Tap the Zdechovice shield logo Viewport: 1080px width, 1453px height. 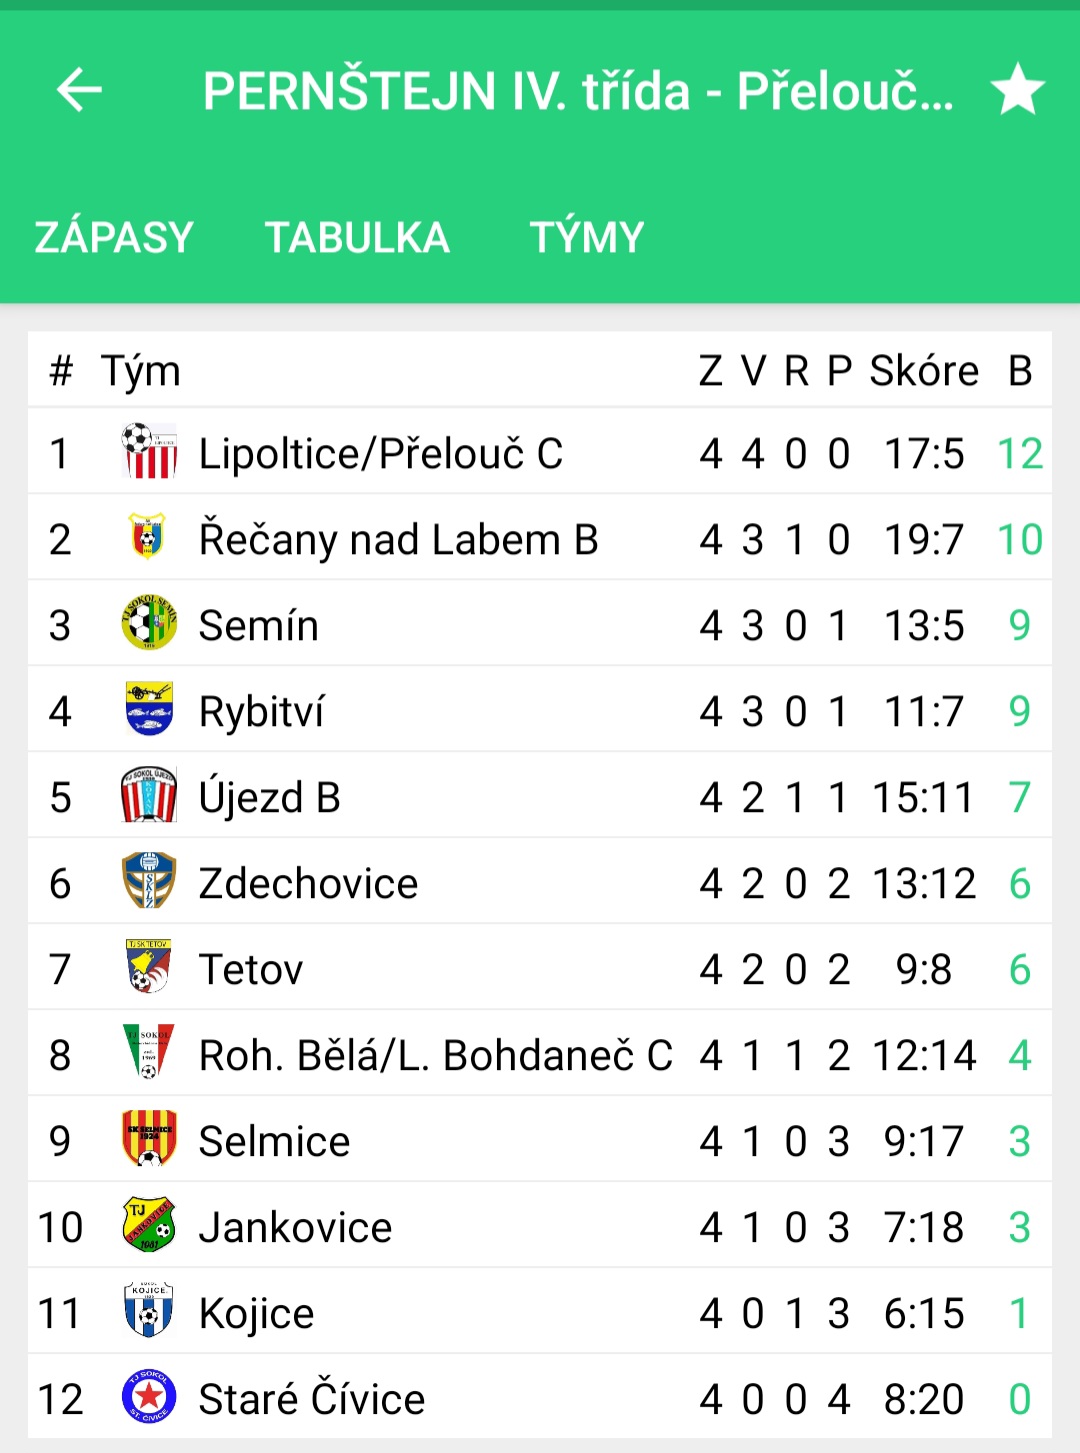coord(149,881)
